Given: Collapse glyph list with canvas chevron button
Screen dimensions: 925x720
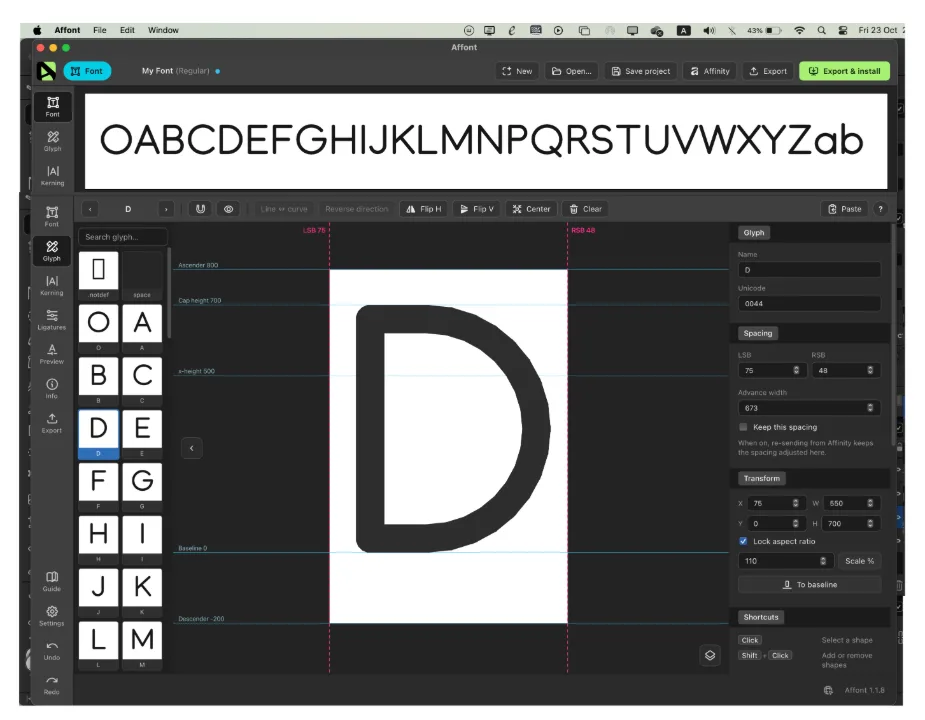Looking at the screenshot, I should 192,448.
